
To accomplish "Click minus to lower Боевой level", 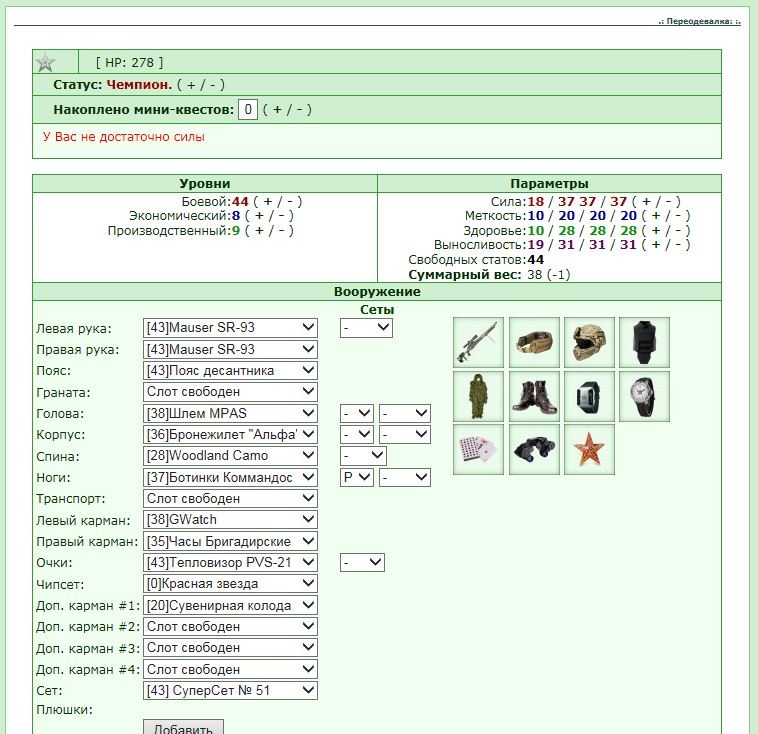I will (290, 201).
